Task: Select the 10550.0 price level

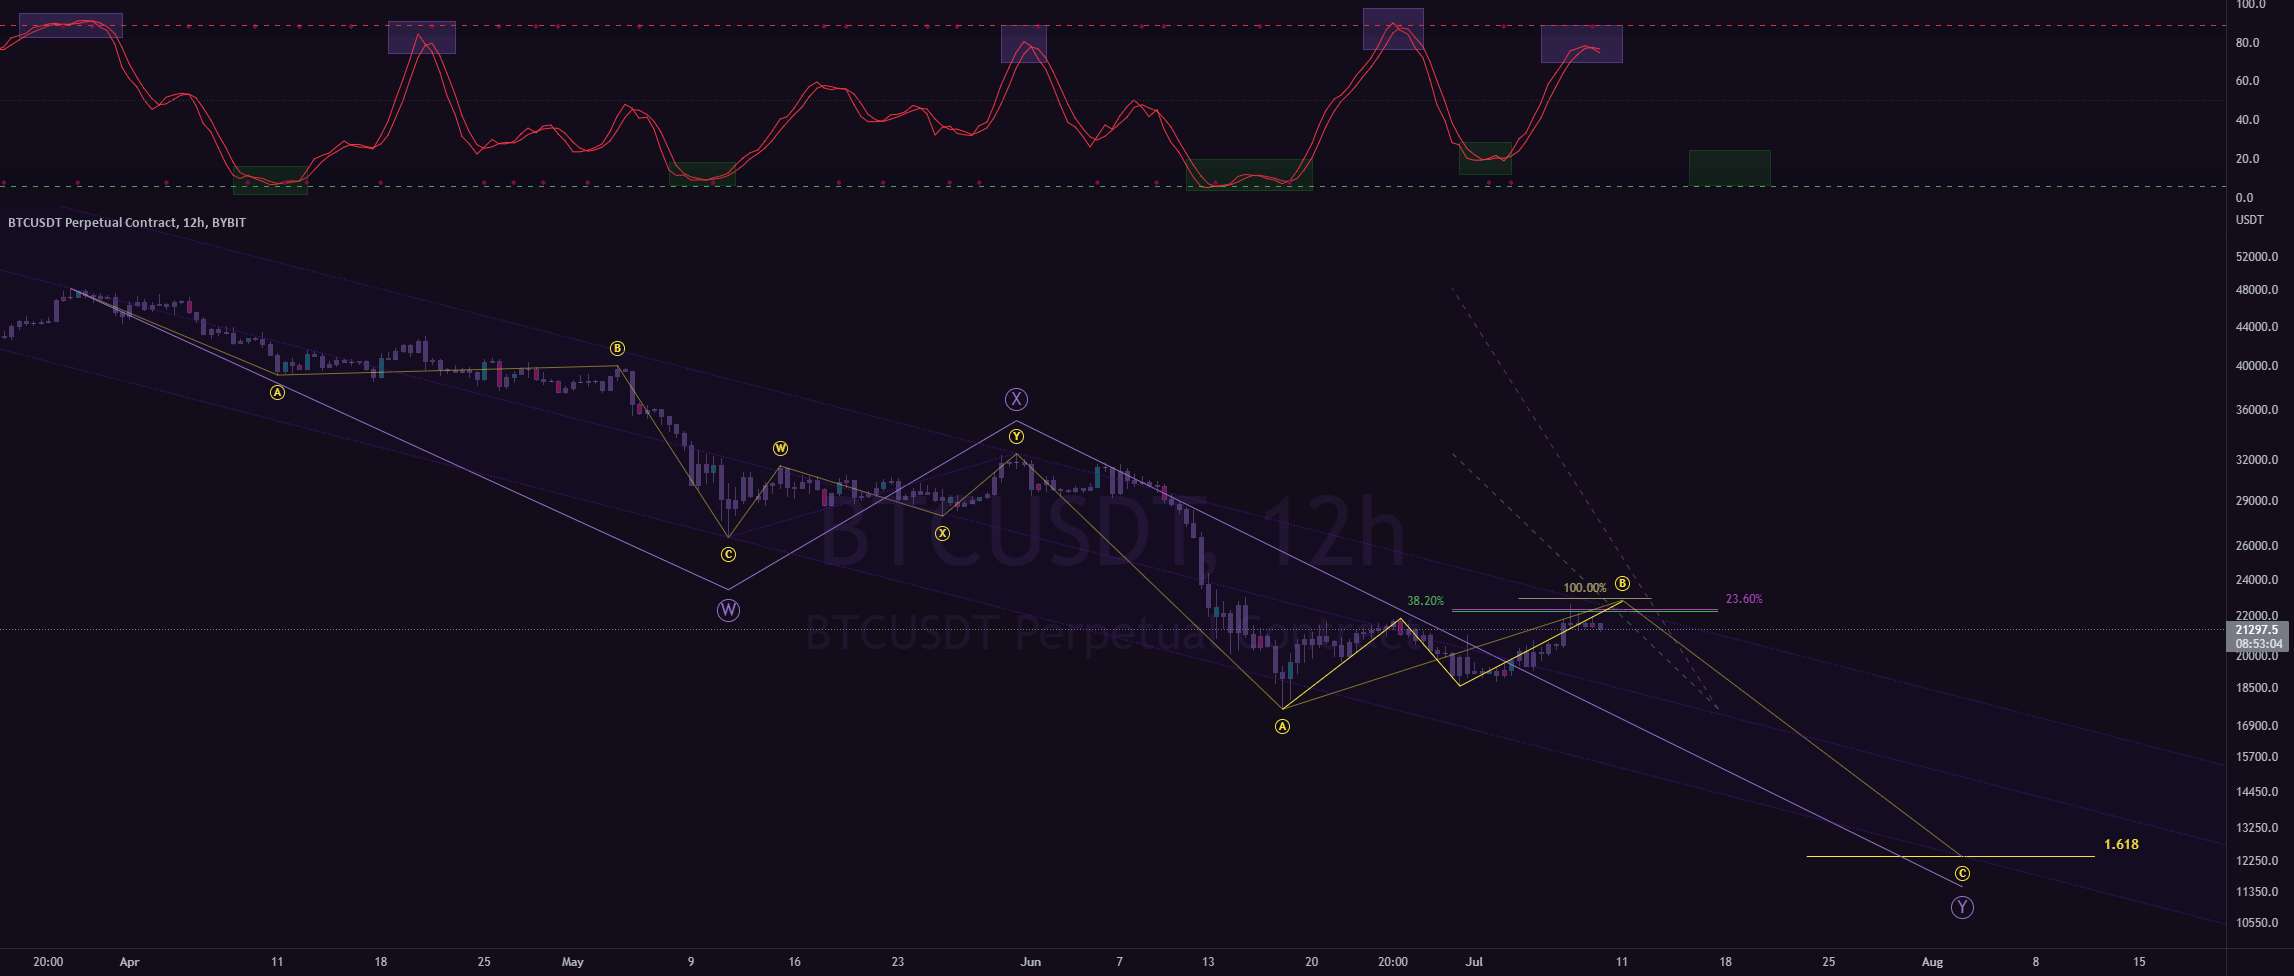Action: pos(2255,923)
